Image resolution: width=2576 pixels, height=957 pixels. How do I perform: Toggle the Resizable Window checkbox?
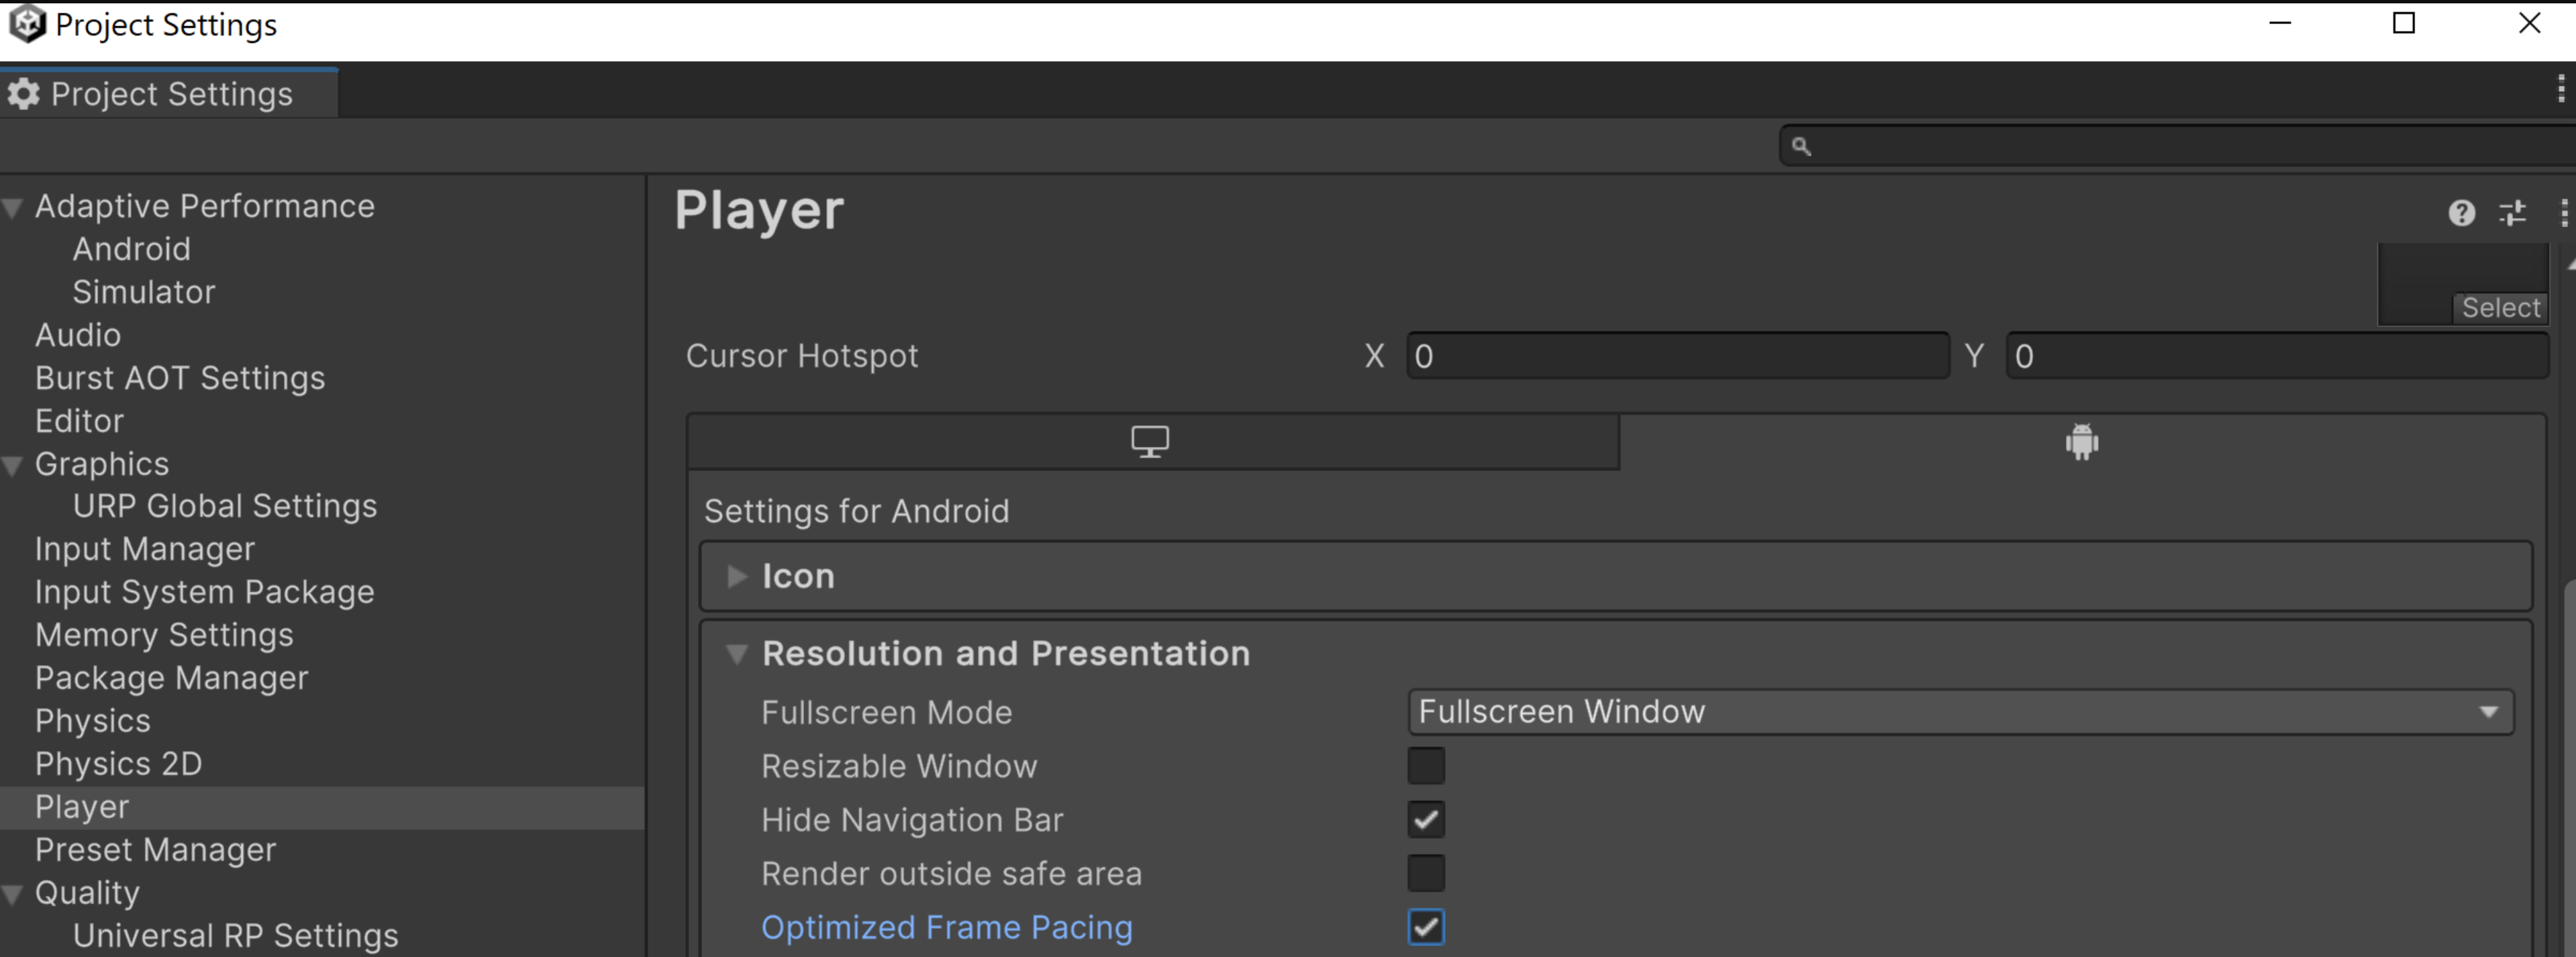click(x=1426, y=765)
